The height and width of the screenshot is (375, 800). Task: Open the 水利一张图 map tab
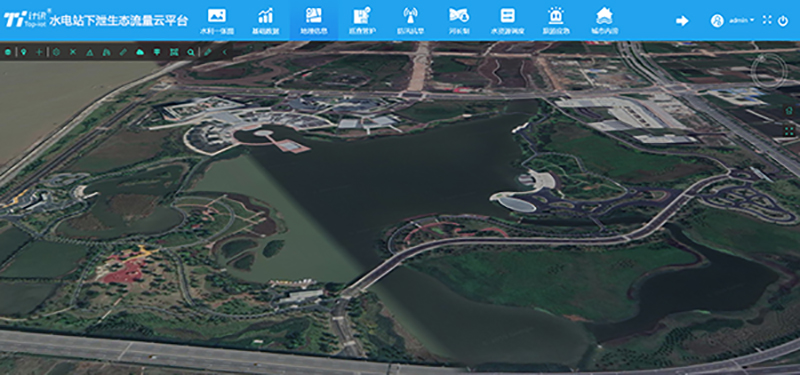217,20
